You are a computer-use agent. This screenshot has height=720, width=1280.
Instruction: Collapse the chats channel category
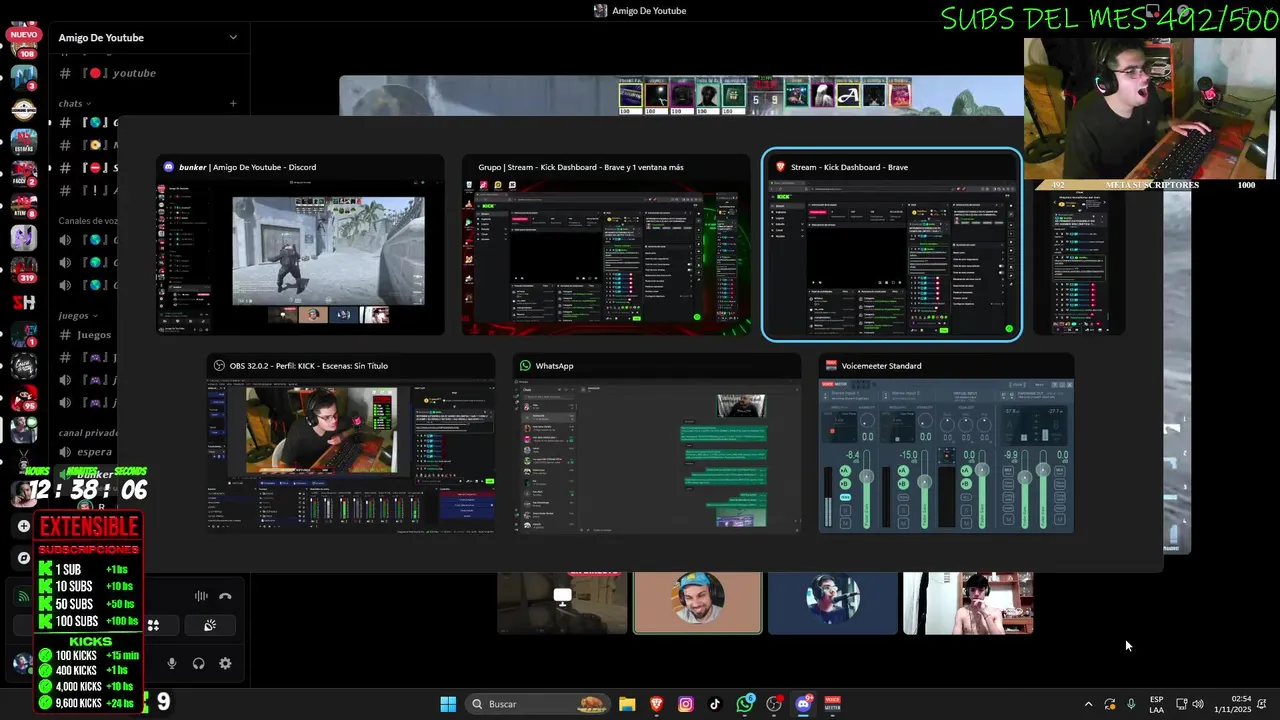pyautogui.click(x=75, y=103)
